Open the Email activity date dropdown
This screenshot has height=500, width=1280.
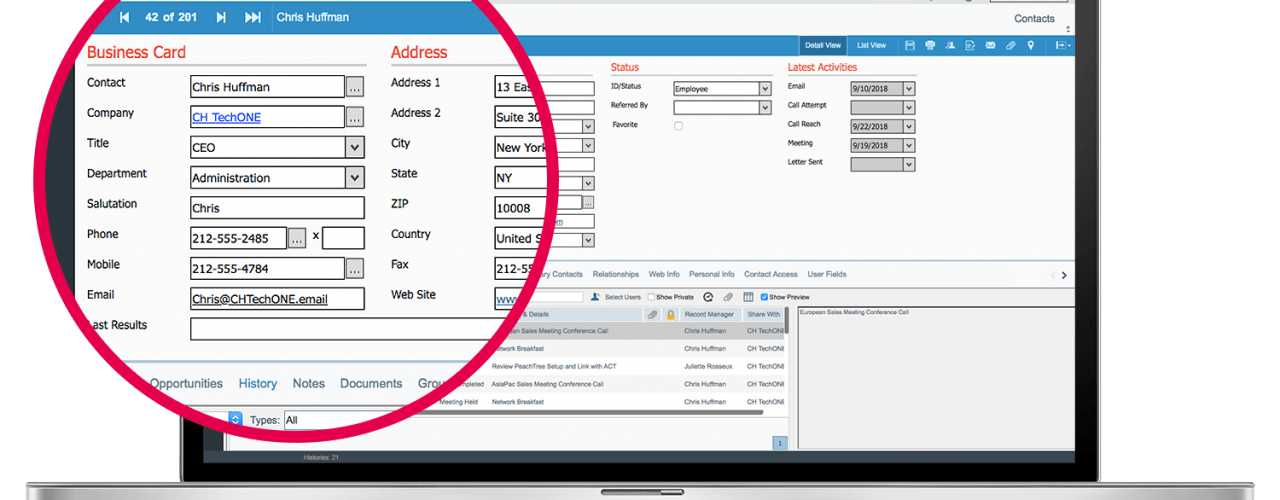click(909, 88)
